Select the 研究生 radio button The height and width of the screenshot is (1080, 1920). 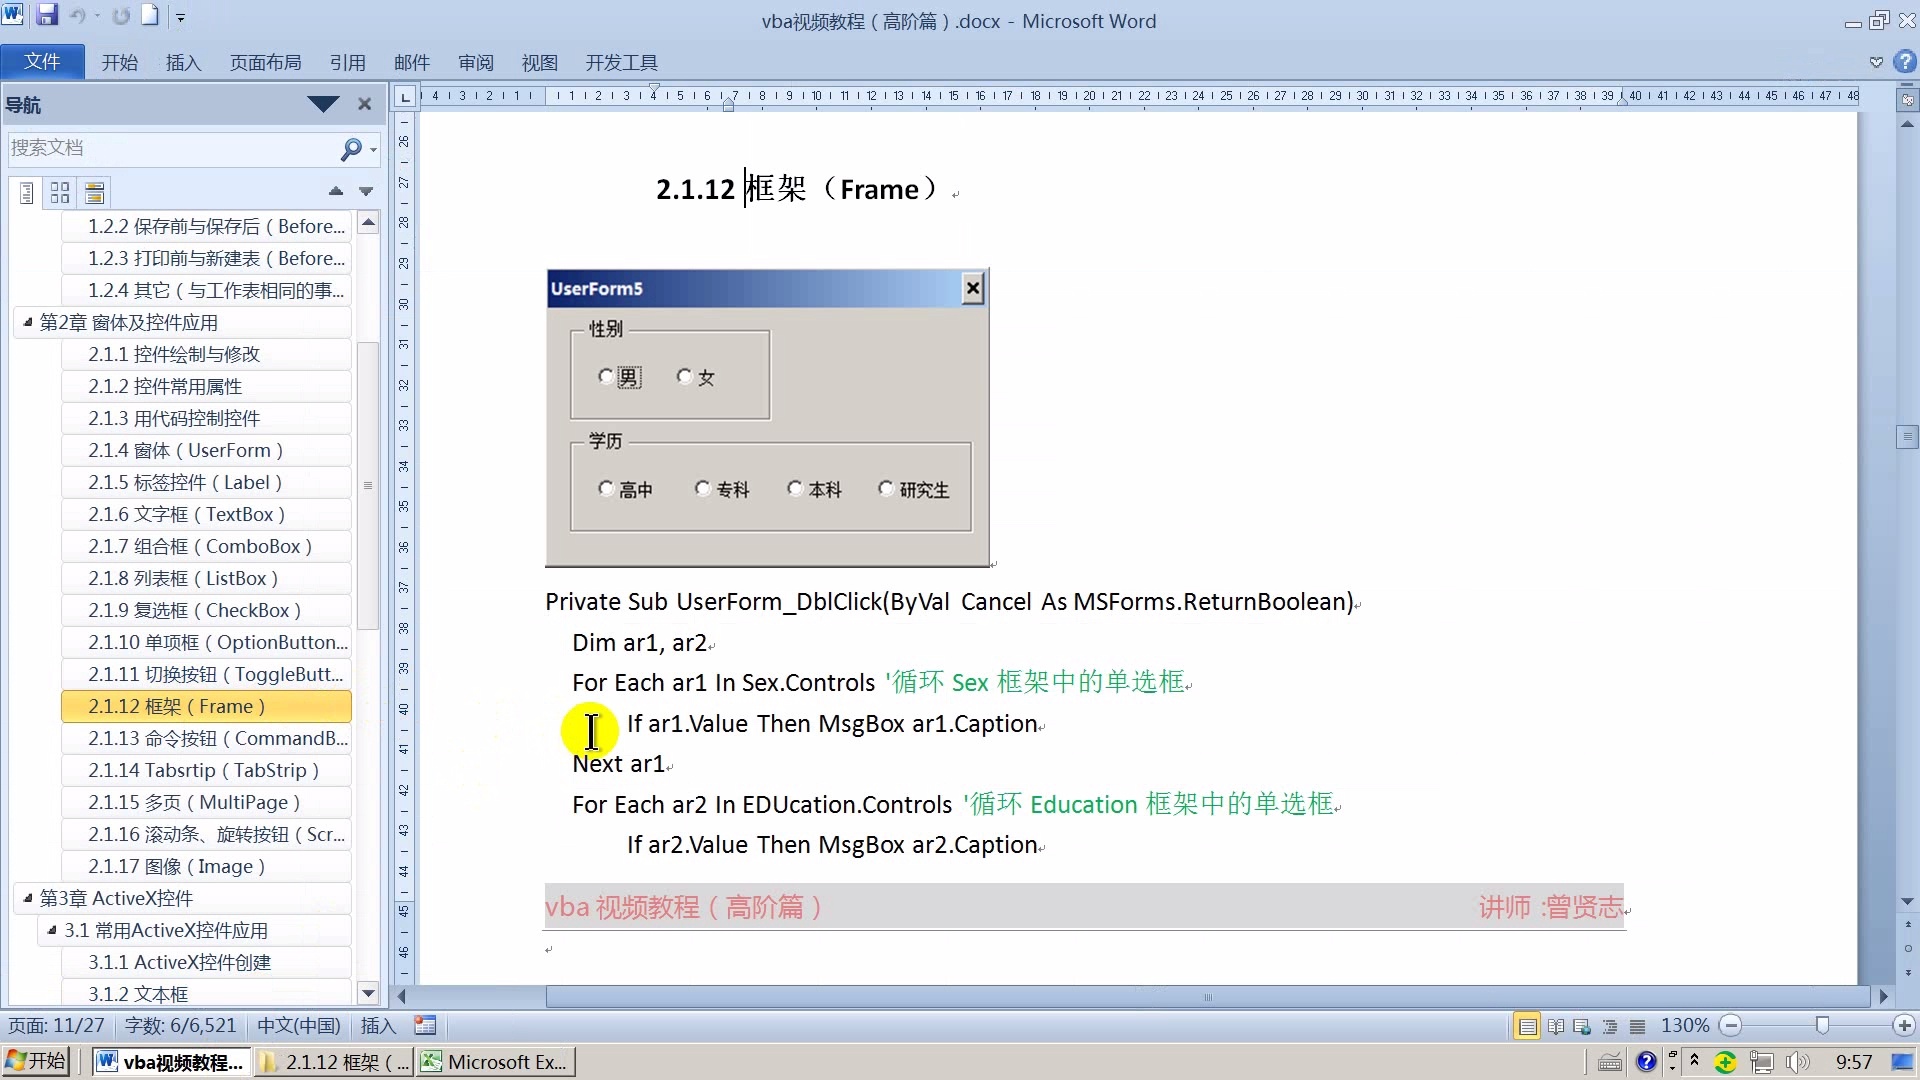885,488
